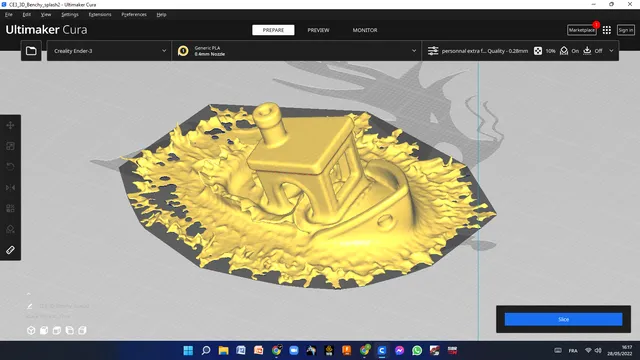
Task: Open the File menu
Action: [x=9, y=14]
